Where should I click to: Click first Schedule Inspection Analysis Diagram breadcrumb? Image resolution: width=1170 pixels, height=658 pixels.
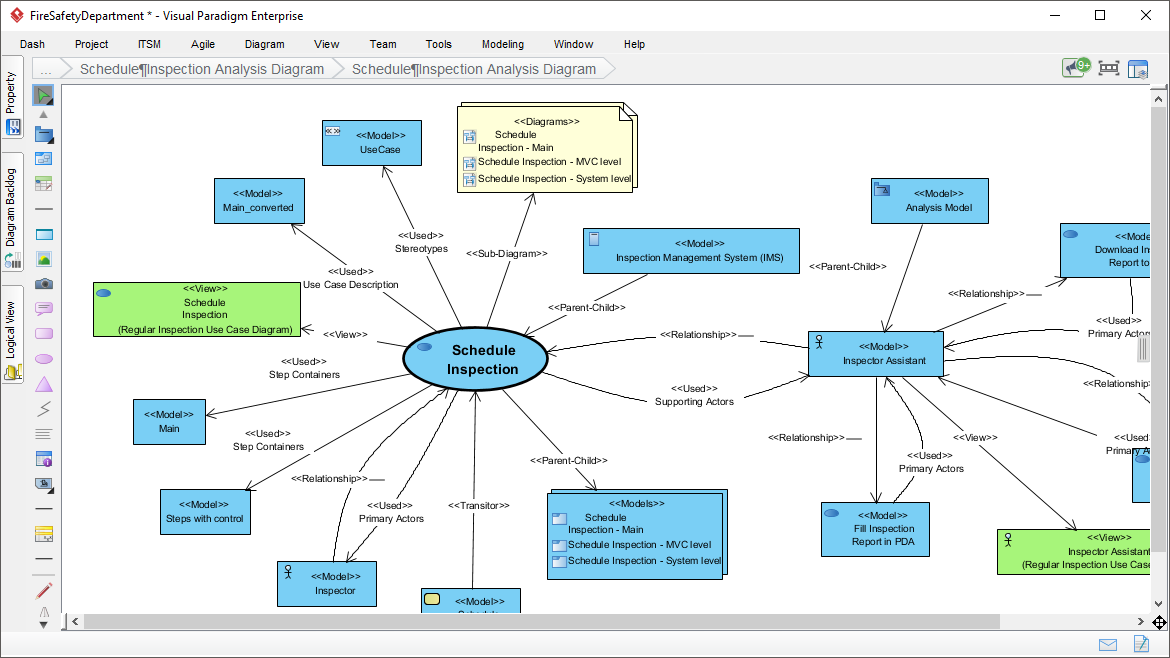pyautogui.click(x=201, y=69)
